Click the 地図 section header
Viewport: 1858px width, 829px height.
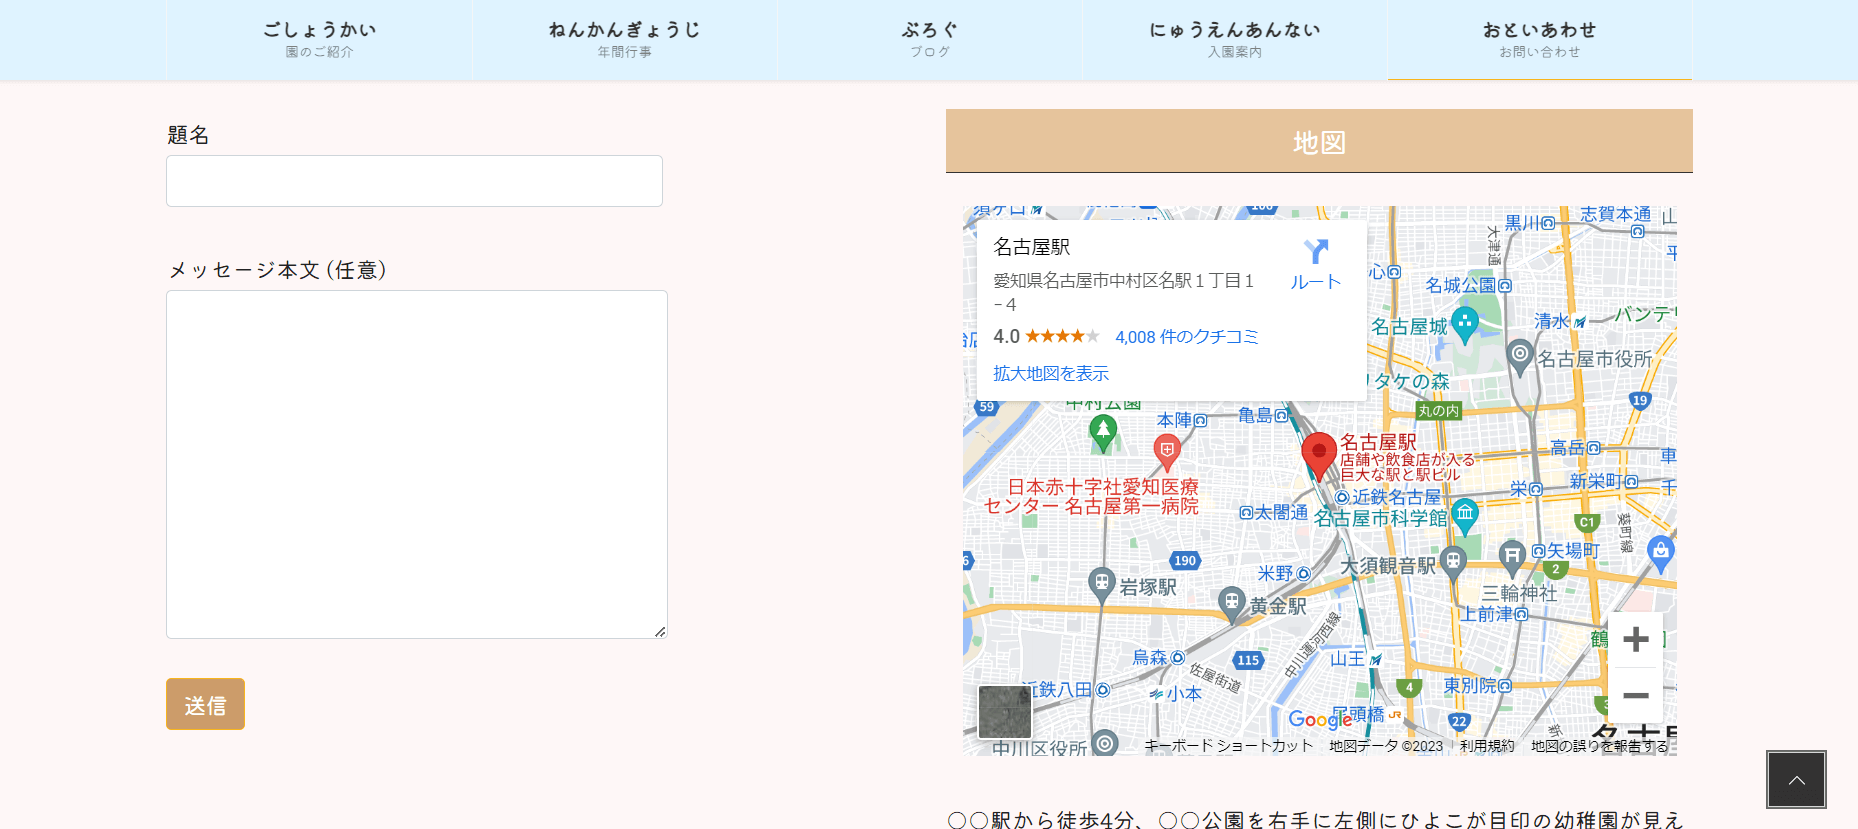click(1319, 142)
